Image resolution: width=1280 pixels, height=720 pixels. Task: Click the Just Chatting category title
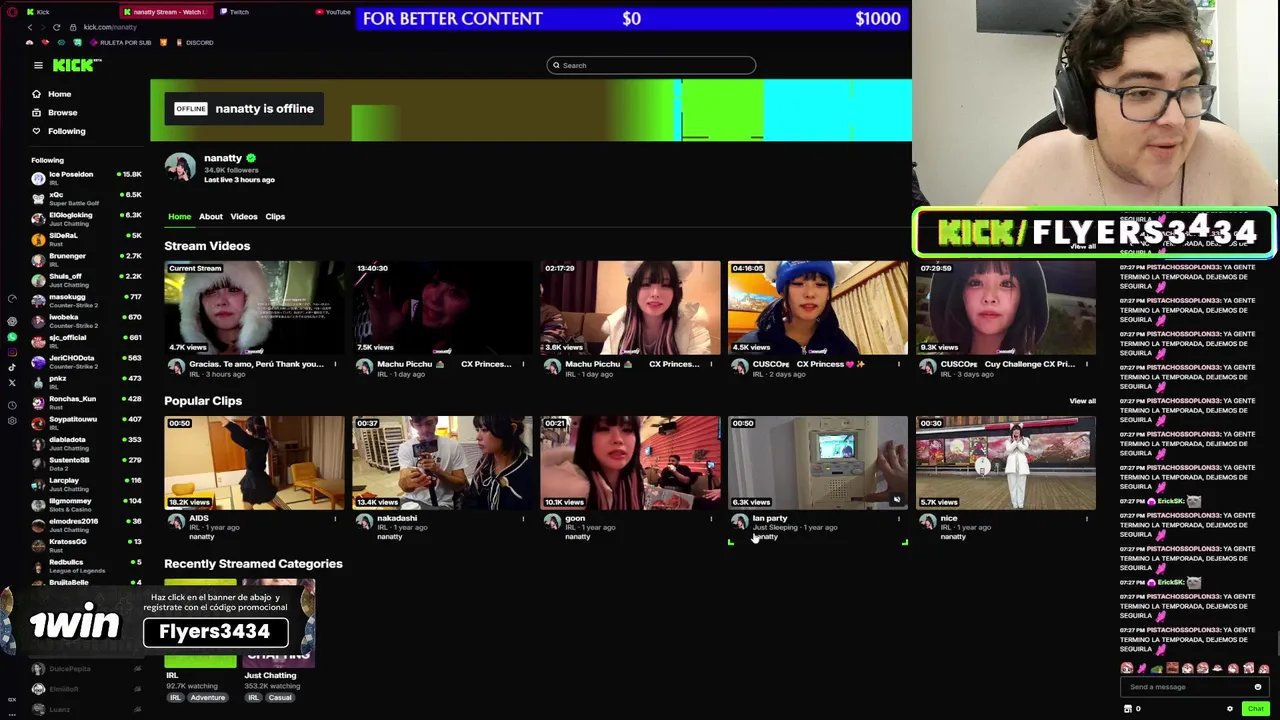point(270,676)
